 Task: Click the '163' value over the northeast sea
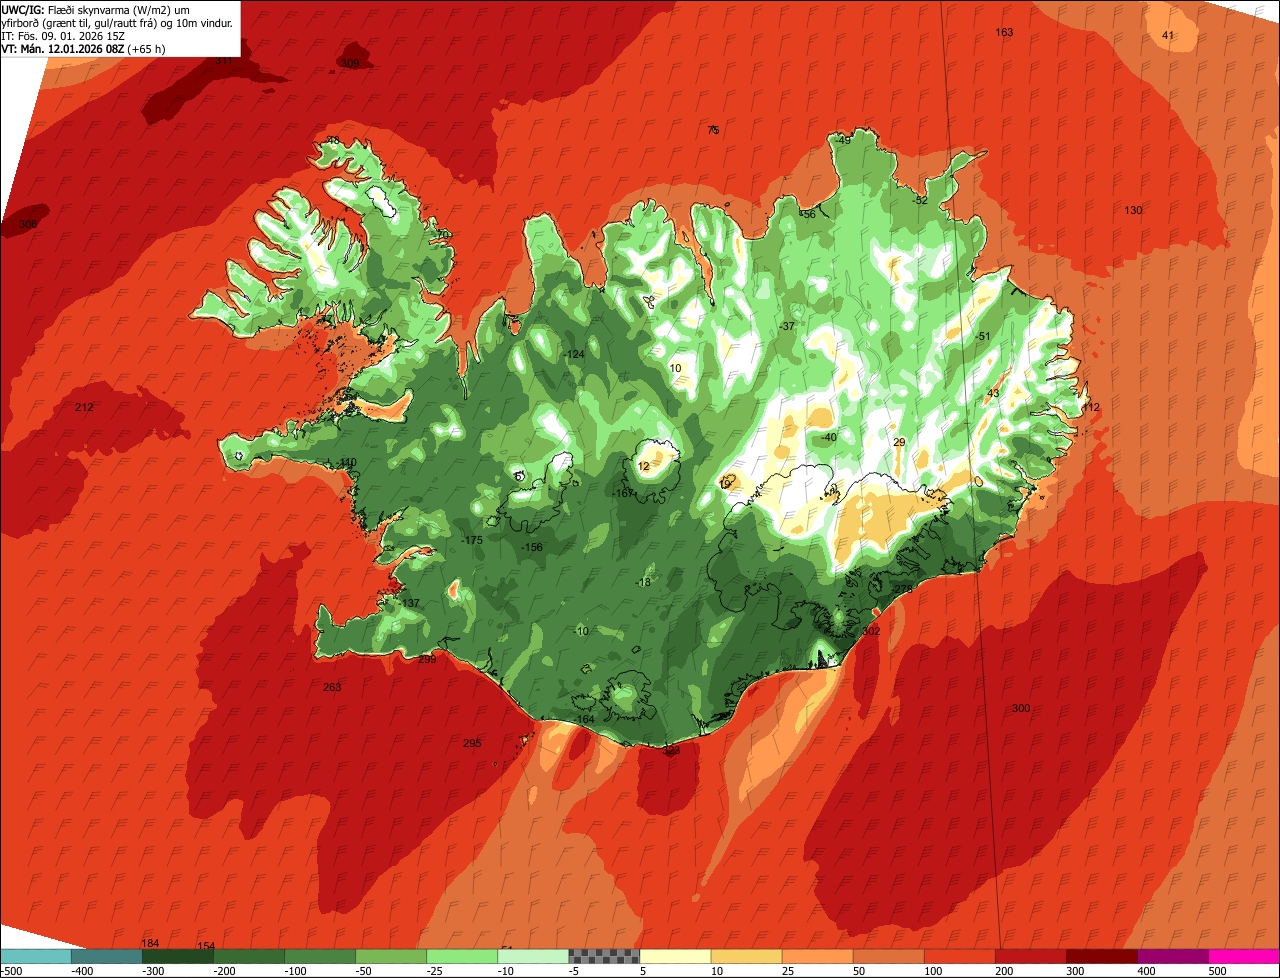pyautogui.click(x=1004, y=33)
